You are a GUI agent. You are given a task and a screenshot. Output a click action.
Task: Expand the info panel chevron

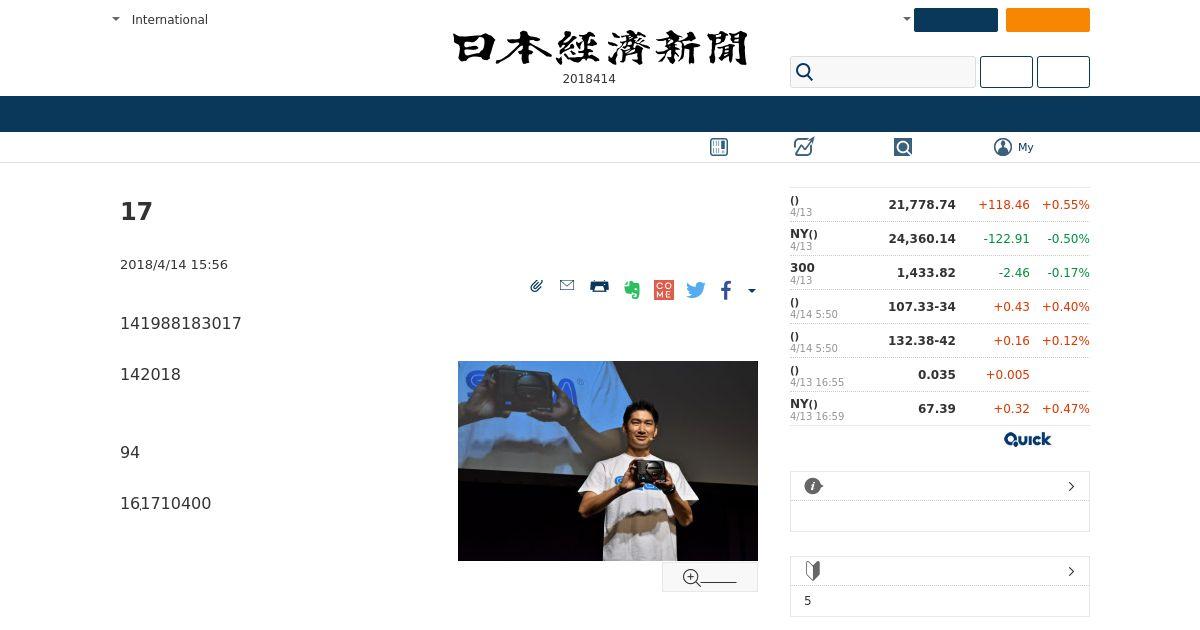[x=1071, y=486]
